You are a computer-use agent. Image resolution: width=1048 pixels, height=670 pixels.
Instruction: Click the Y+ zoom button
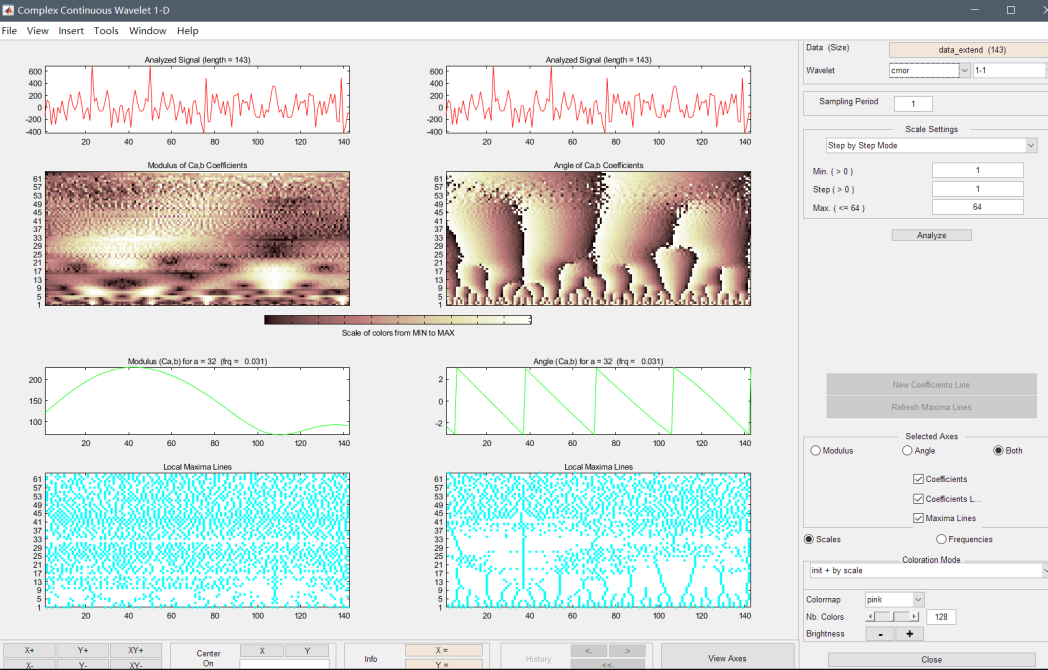click(x=83, y=650)
